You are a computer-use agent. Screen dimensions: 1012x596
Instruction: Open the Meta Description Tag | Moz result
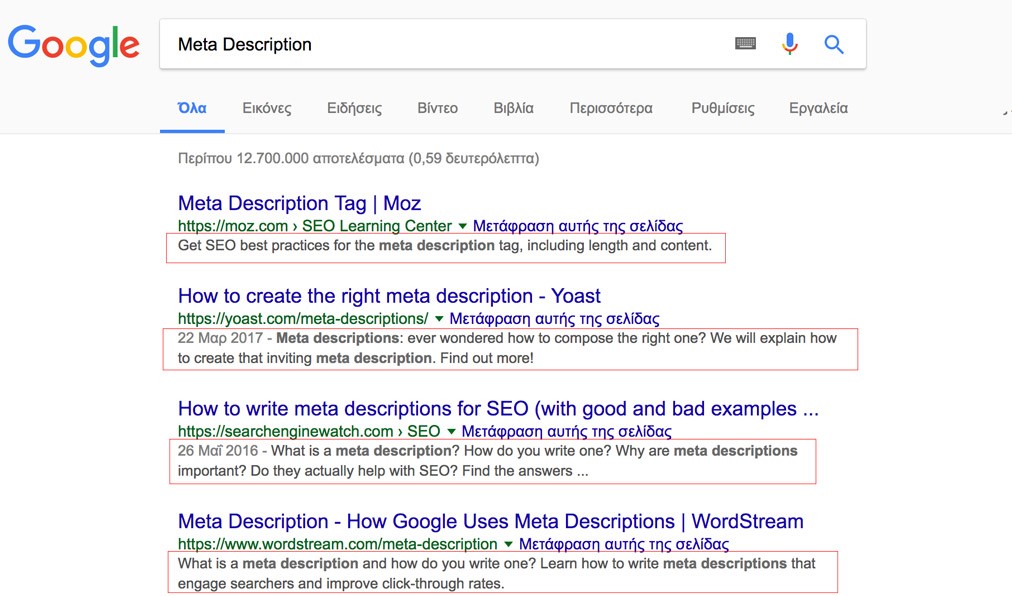tap(299, 204)
